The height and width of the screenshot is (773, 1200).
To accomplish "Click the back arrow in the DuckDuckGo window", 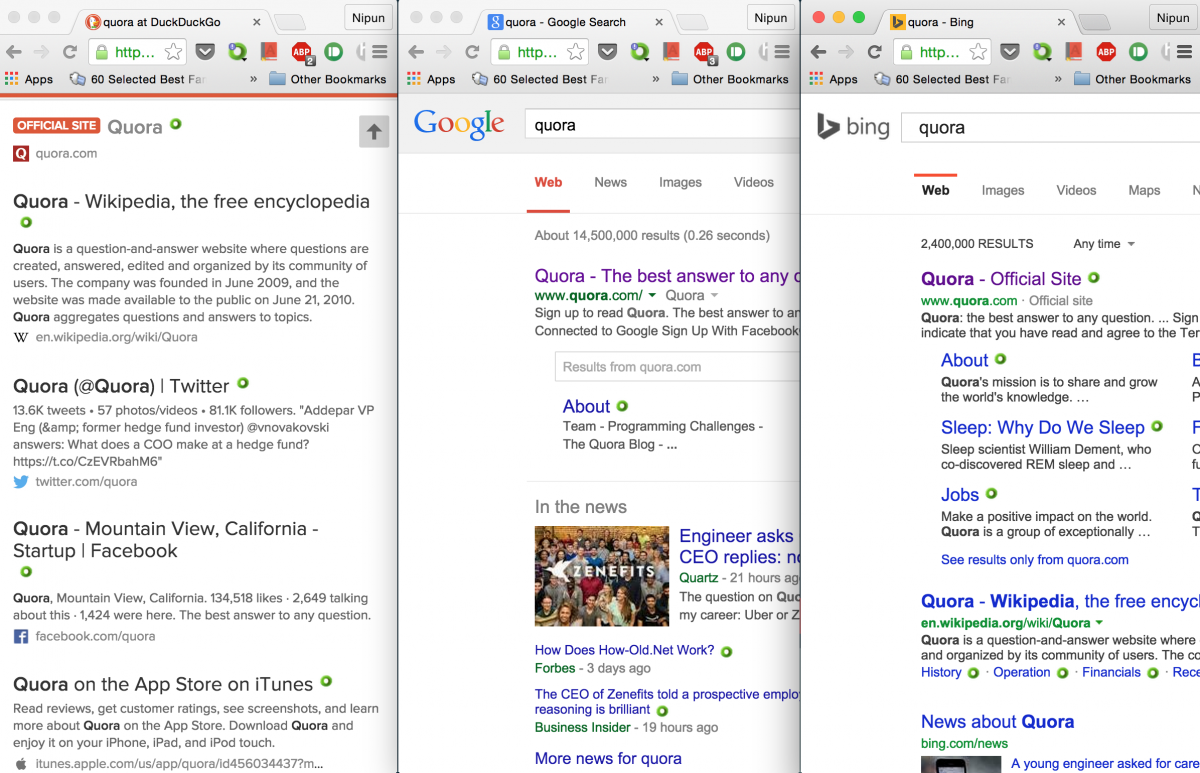I will click(x=15, y=52).
